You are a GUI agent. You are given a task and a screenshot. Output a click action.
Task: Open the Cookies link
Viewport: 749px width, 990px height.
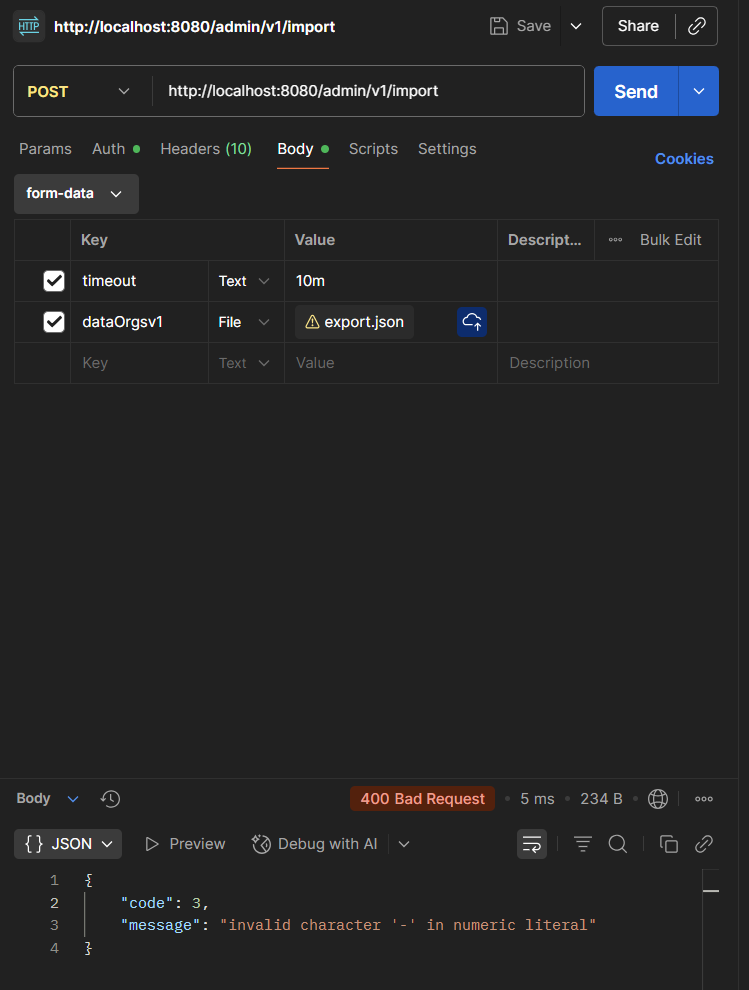[x=684, y=159]
